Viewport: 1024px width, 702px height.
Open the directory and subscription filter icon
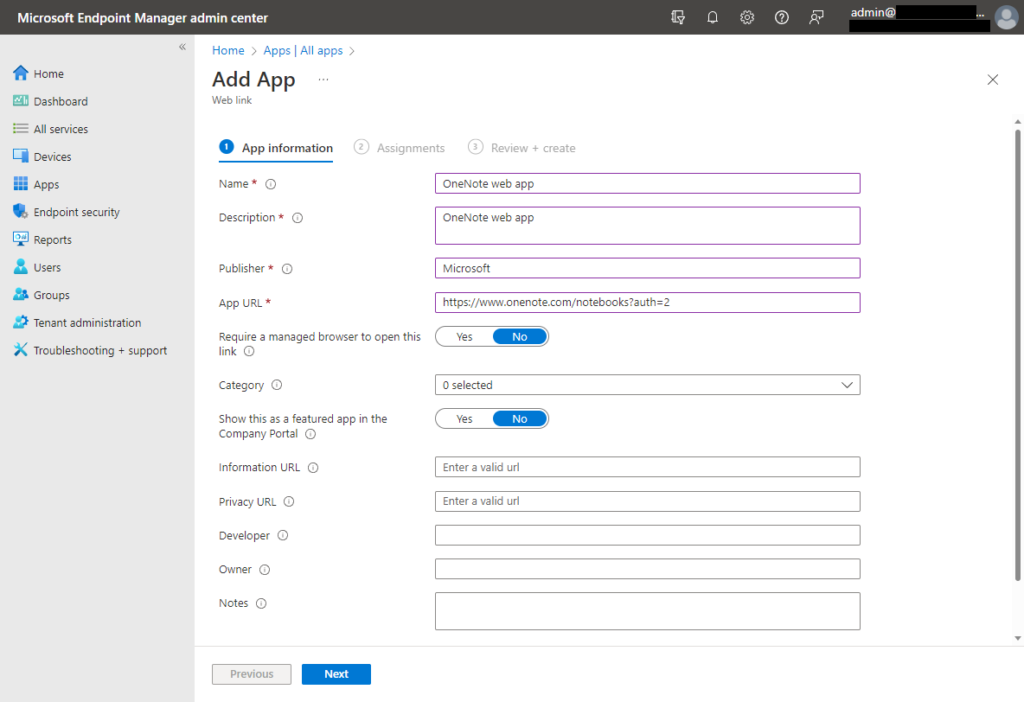(678, 18)
